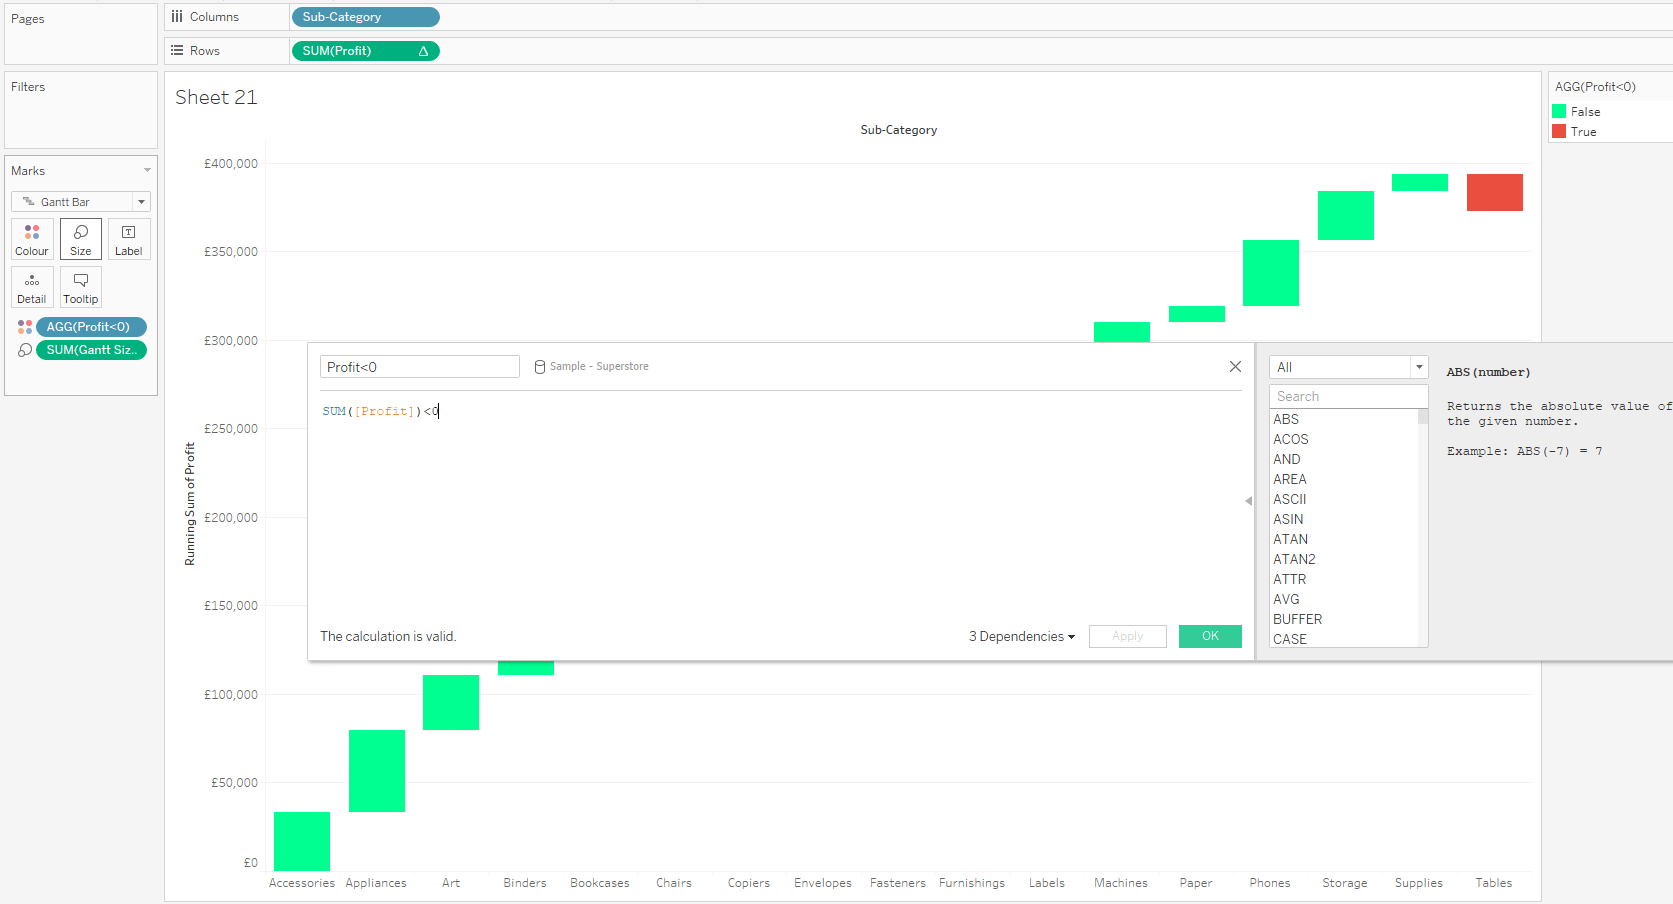
Task: Click the Sample - Superstore data source icon
Action: [x=539, y=366]
